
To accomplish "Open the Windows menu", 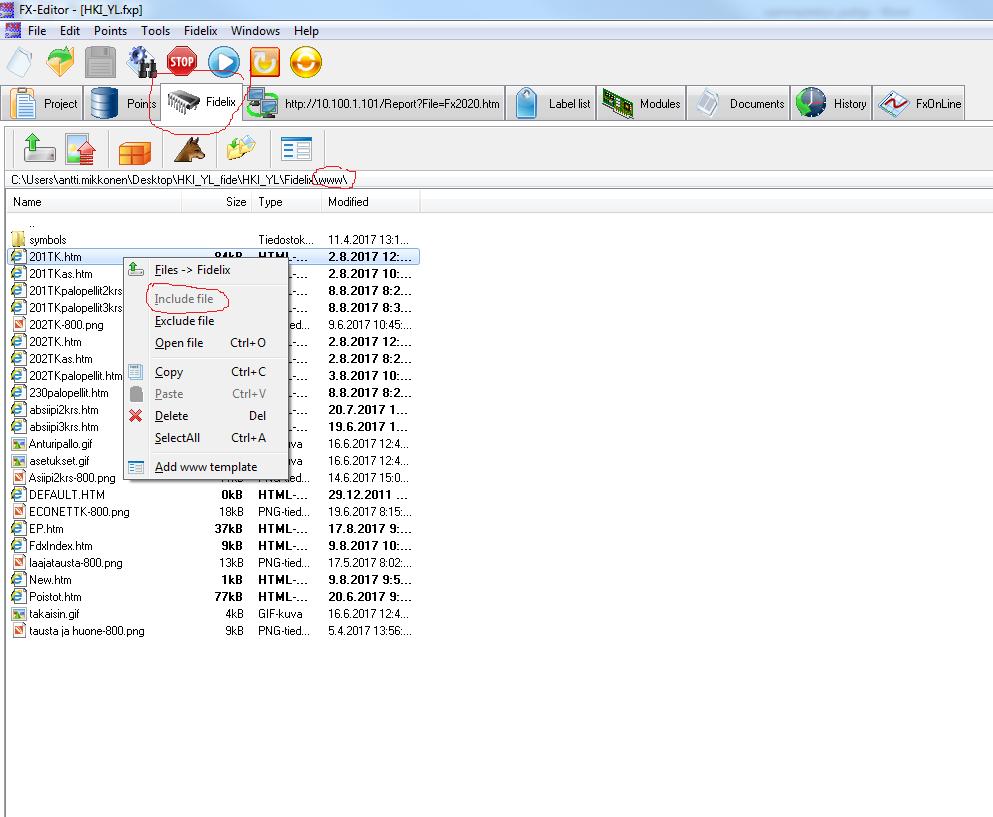I will click(x=255, y=30).
